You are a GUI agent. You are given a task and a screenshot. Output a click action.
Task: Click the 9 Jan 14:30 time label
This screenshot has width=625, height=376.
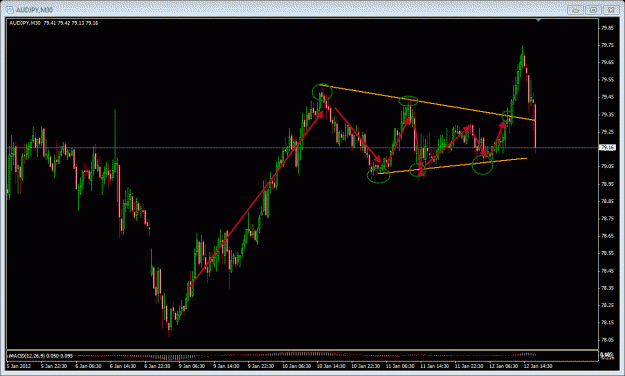coord(226,366)
